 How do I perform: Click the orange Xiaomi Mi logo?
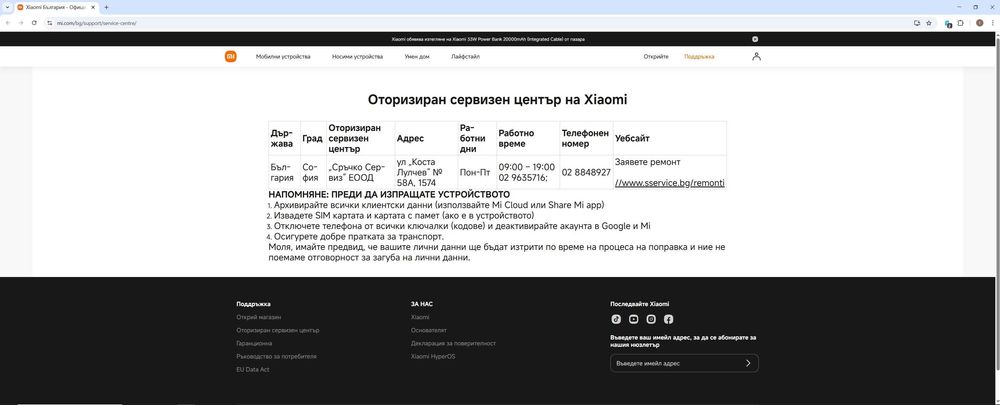(x=230, y=56)
